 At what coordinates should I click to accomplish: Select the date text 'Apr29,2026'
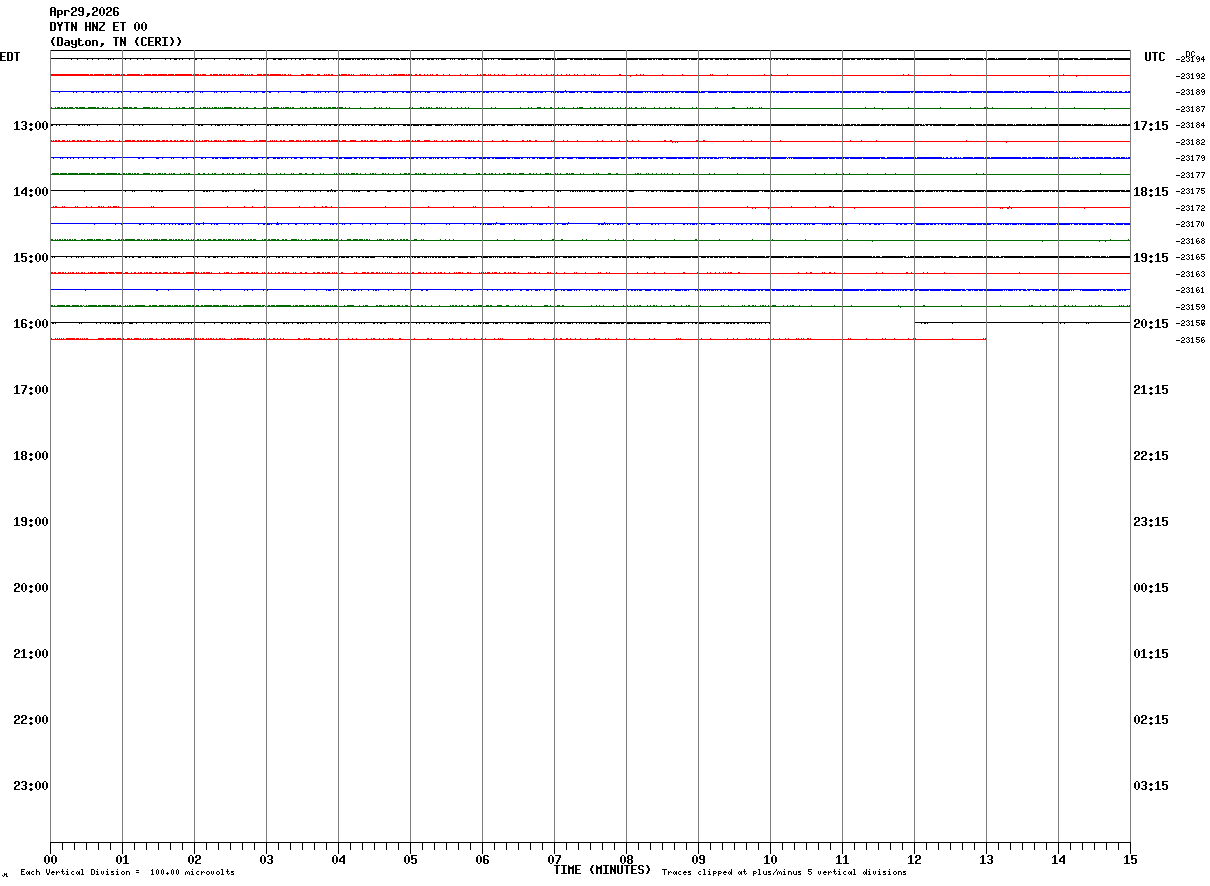[x=84, y=12]
